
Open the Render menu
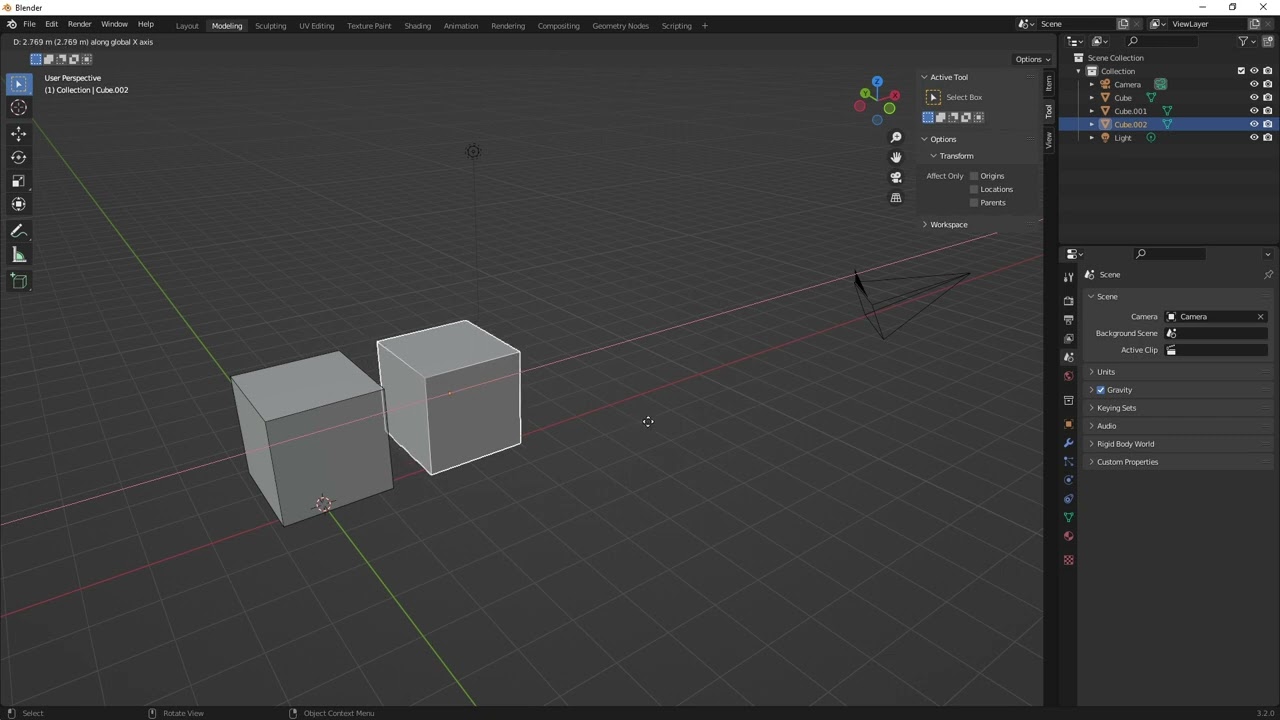(79, 24)
